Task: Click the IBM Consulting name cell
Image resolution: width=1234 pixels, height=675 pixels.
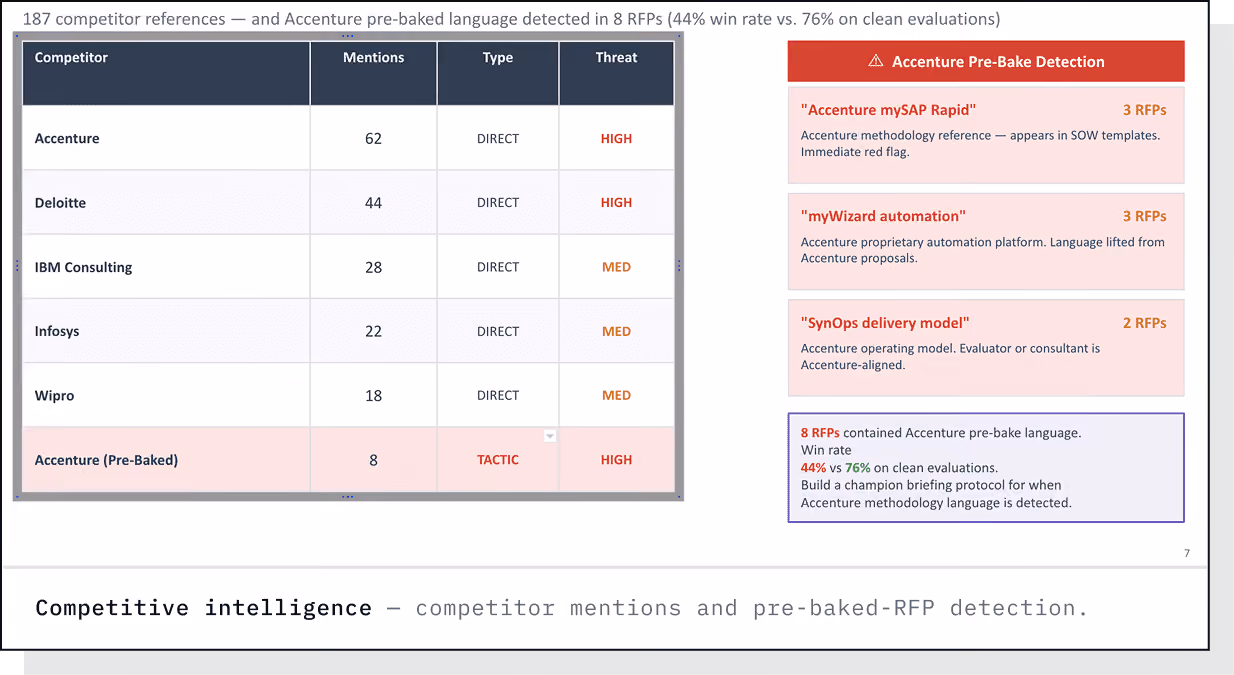Action: (x=166, y=267)
